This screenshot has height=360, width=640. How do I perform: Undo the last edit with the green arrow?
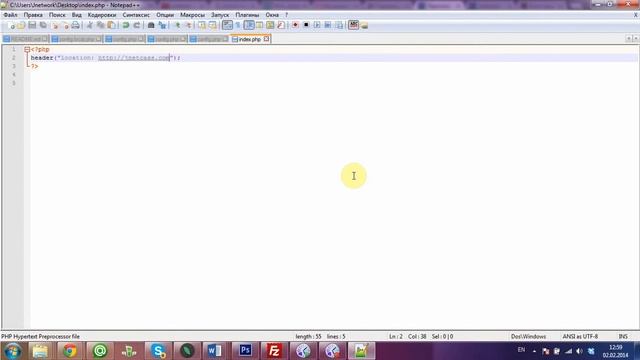click(x=126, y=25)
